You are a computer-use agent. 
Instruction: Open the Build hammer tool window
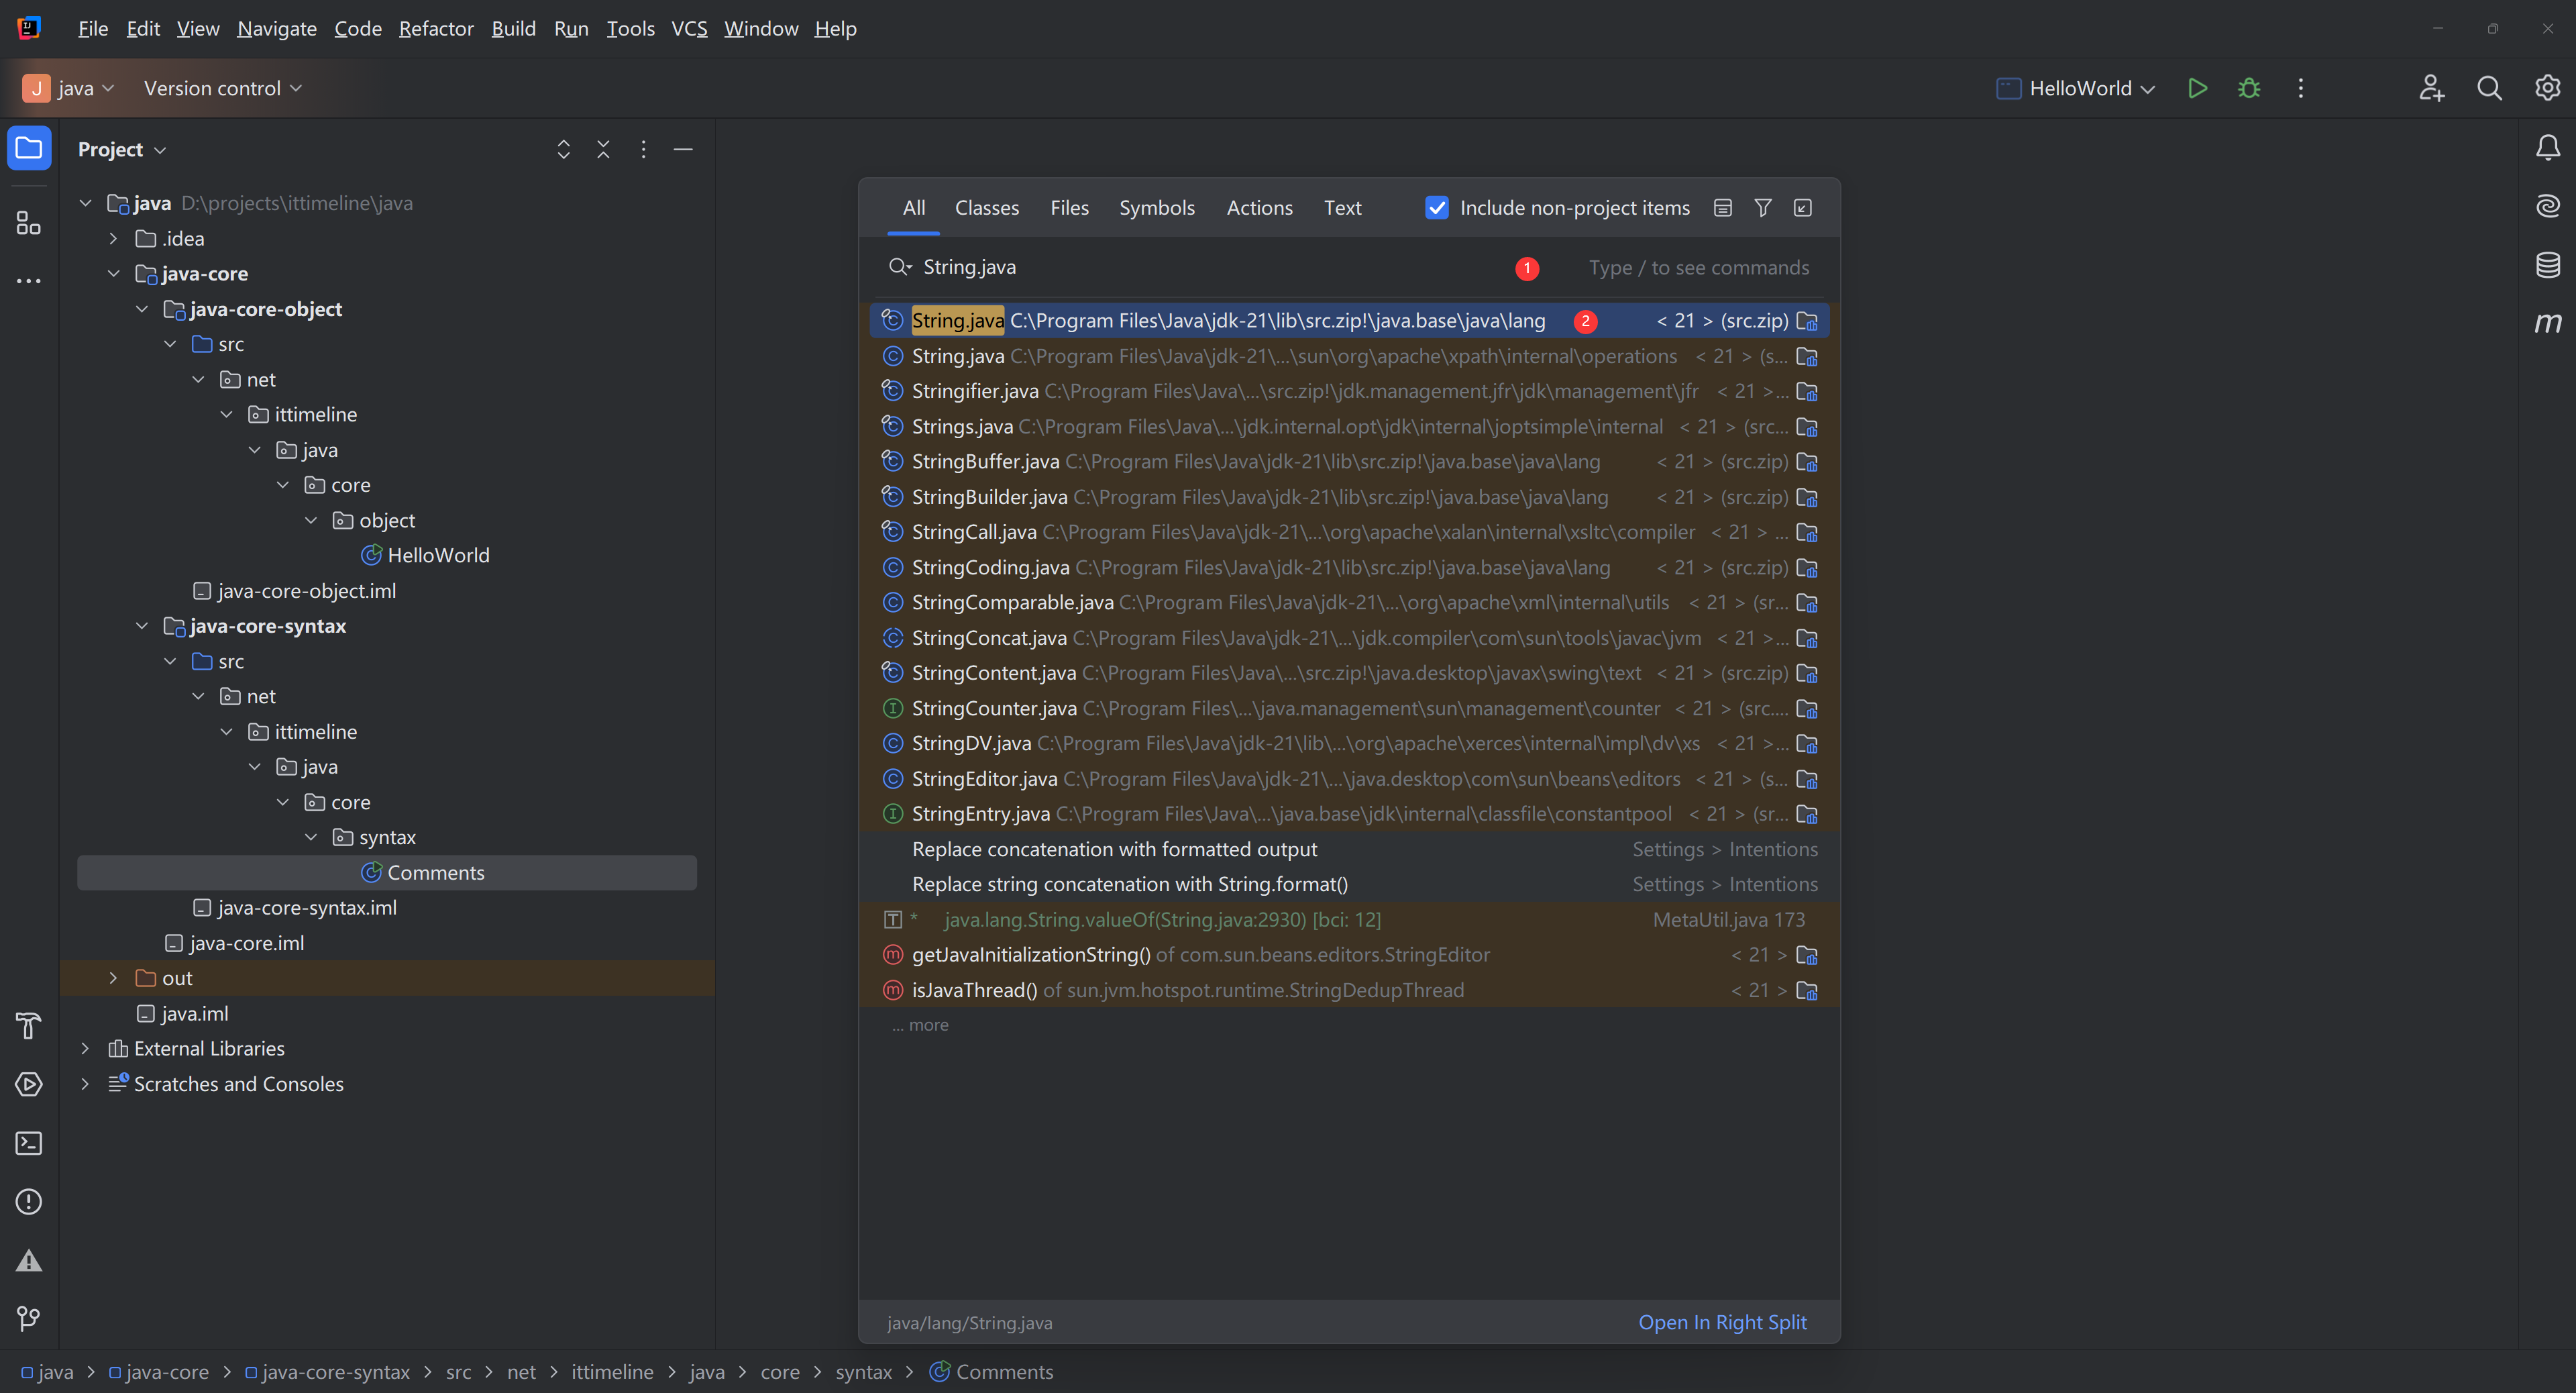coord(29,1026)
